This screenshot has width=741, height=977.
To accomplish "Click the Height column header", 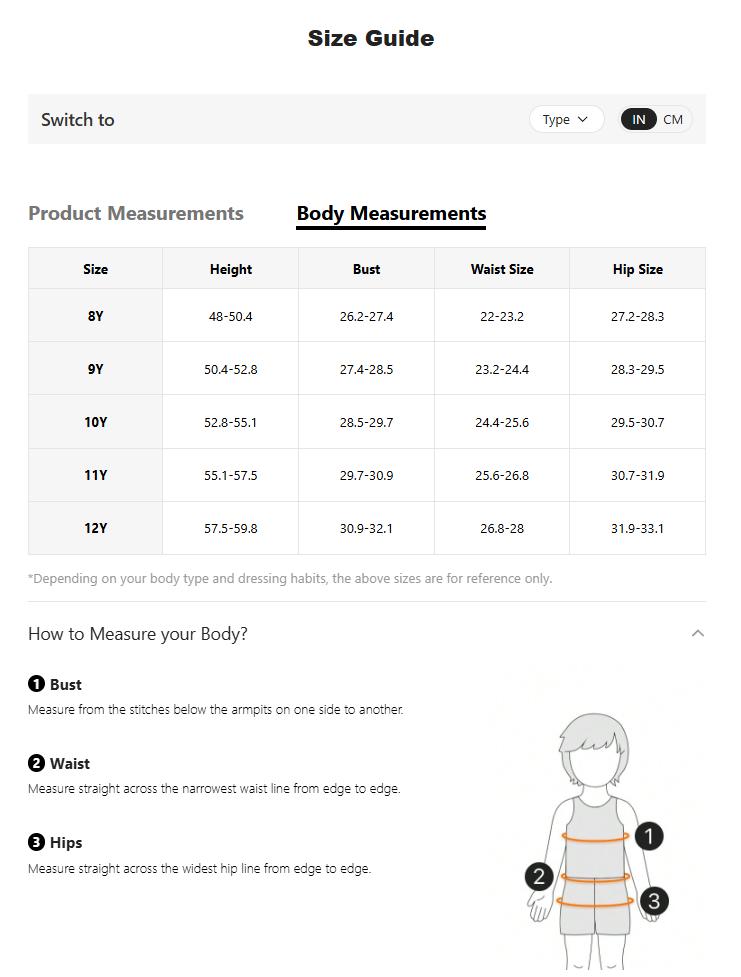I will [231, 269].
